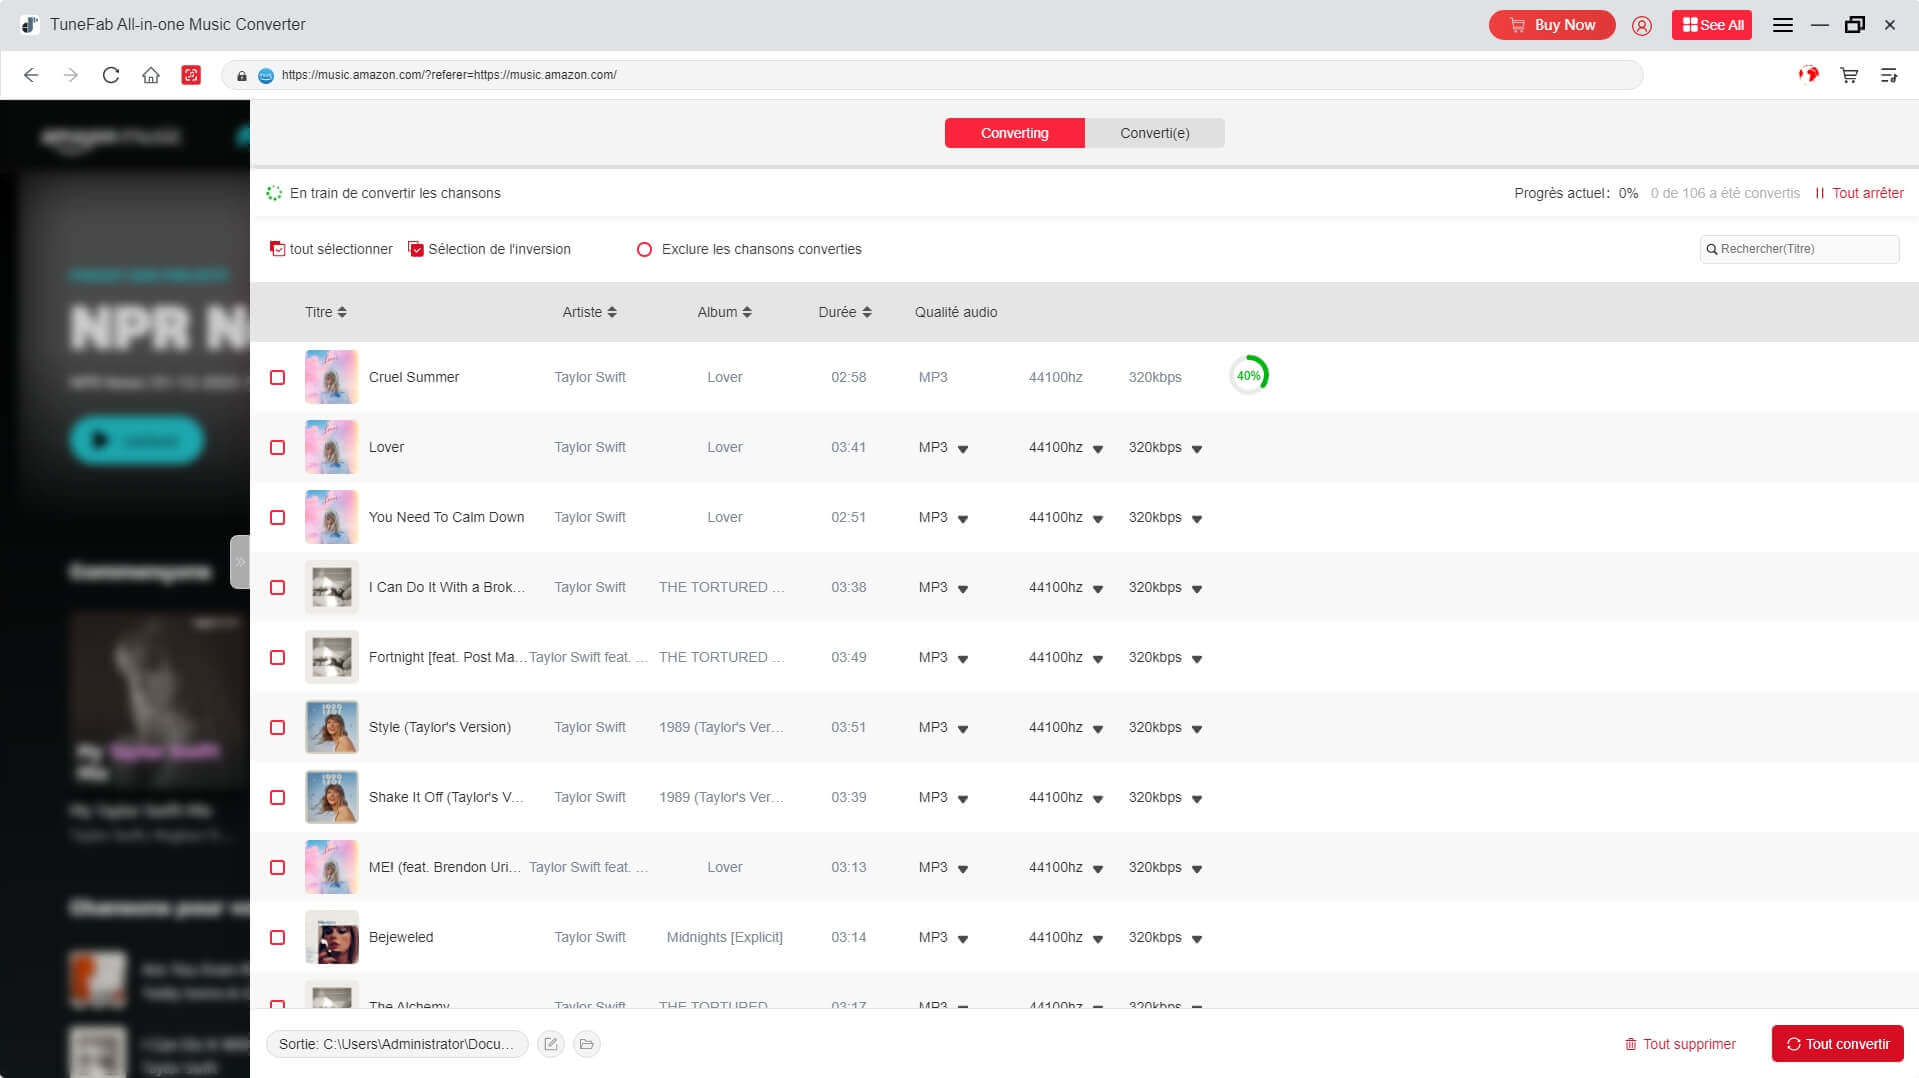The image size is (1919, 1078).
Task: Open the hamburger menu icon
Action: coord(1782,25)
